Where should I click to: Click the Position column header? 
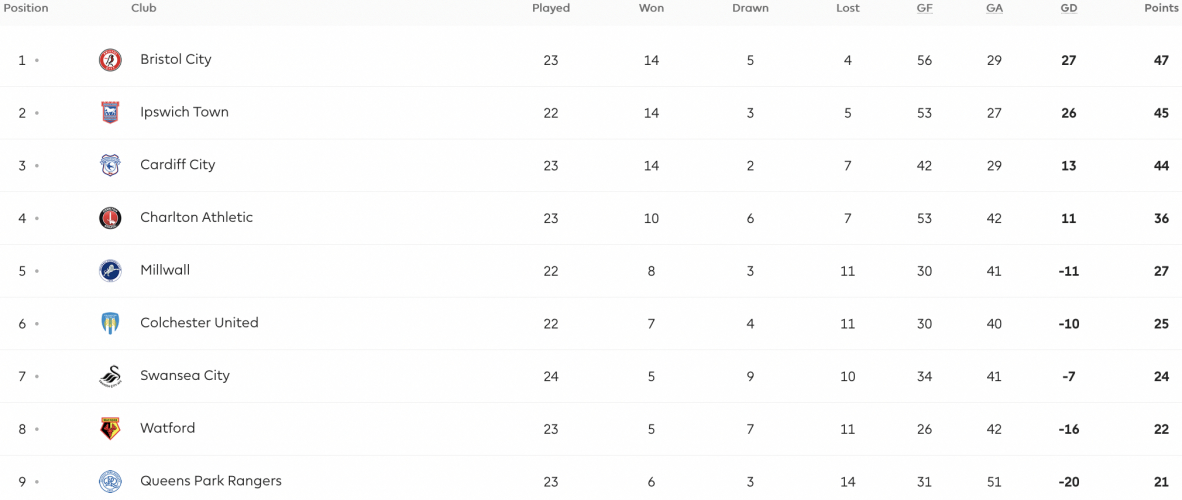pyautogui.click(x=26, y=8)
